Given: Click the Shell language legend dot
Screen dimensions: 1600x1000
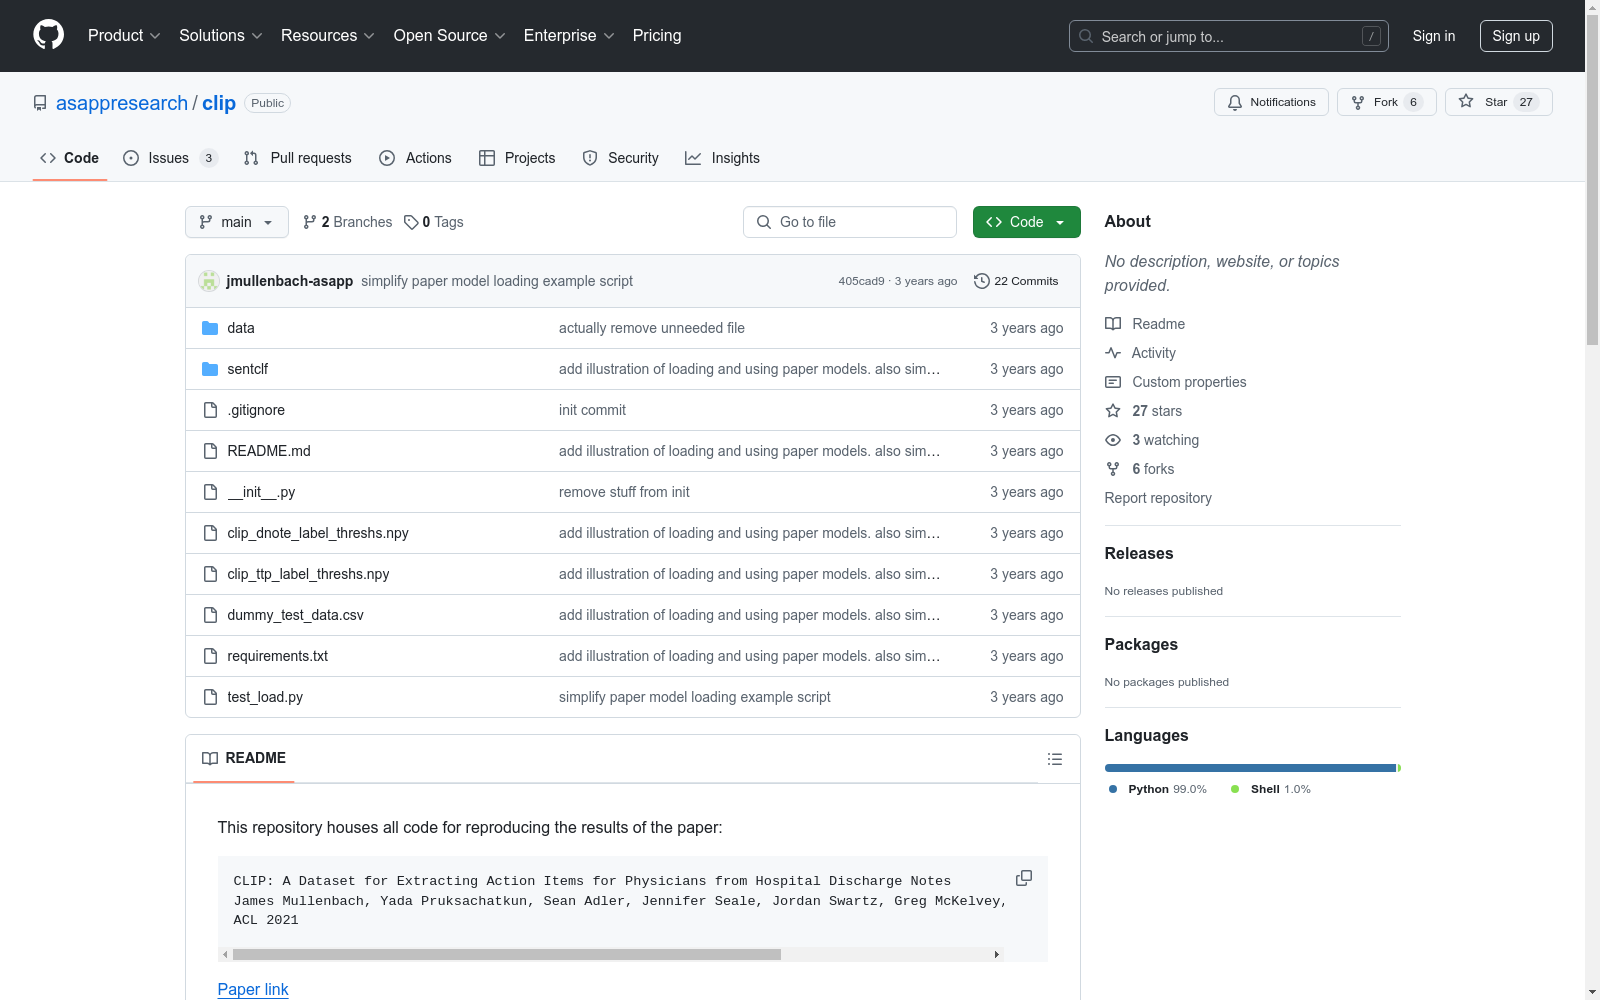Looking at the screenshot, I should point(1235,789).
